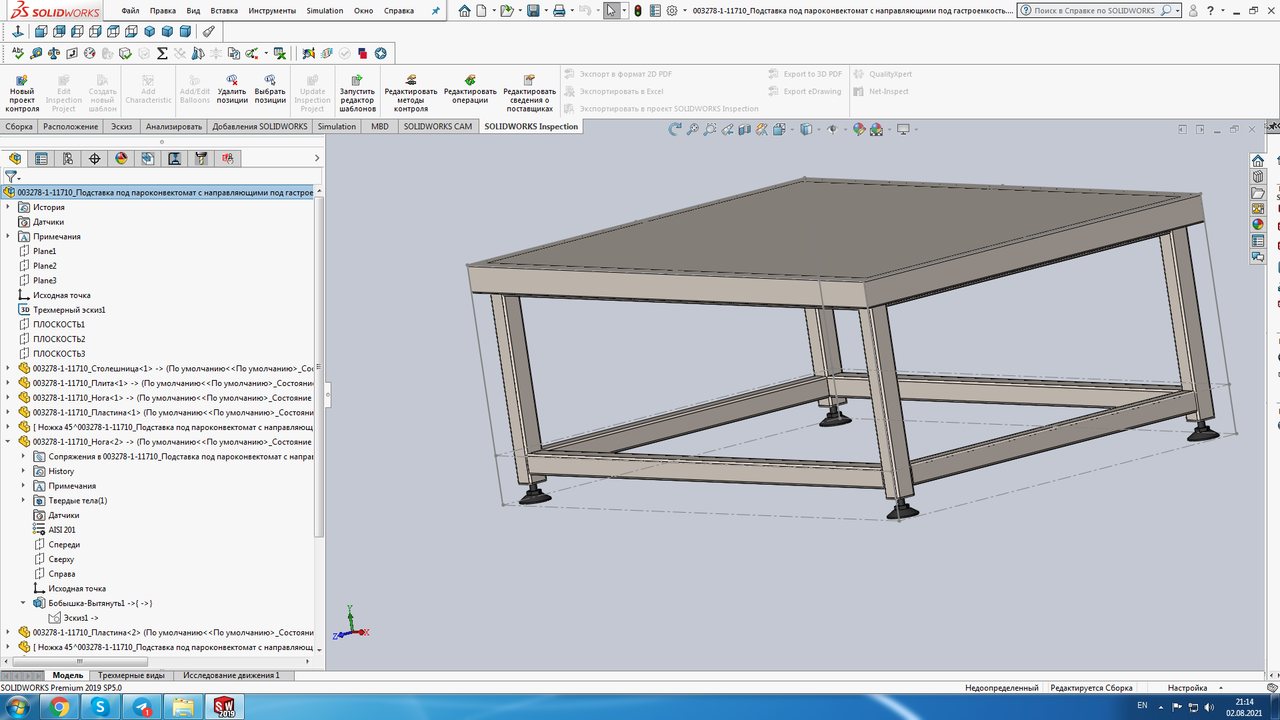
Task: Click the Normal To view icon
Action: 18,32
